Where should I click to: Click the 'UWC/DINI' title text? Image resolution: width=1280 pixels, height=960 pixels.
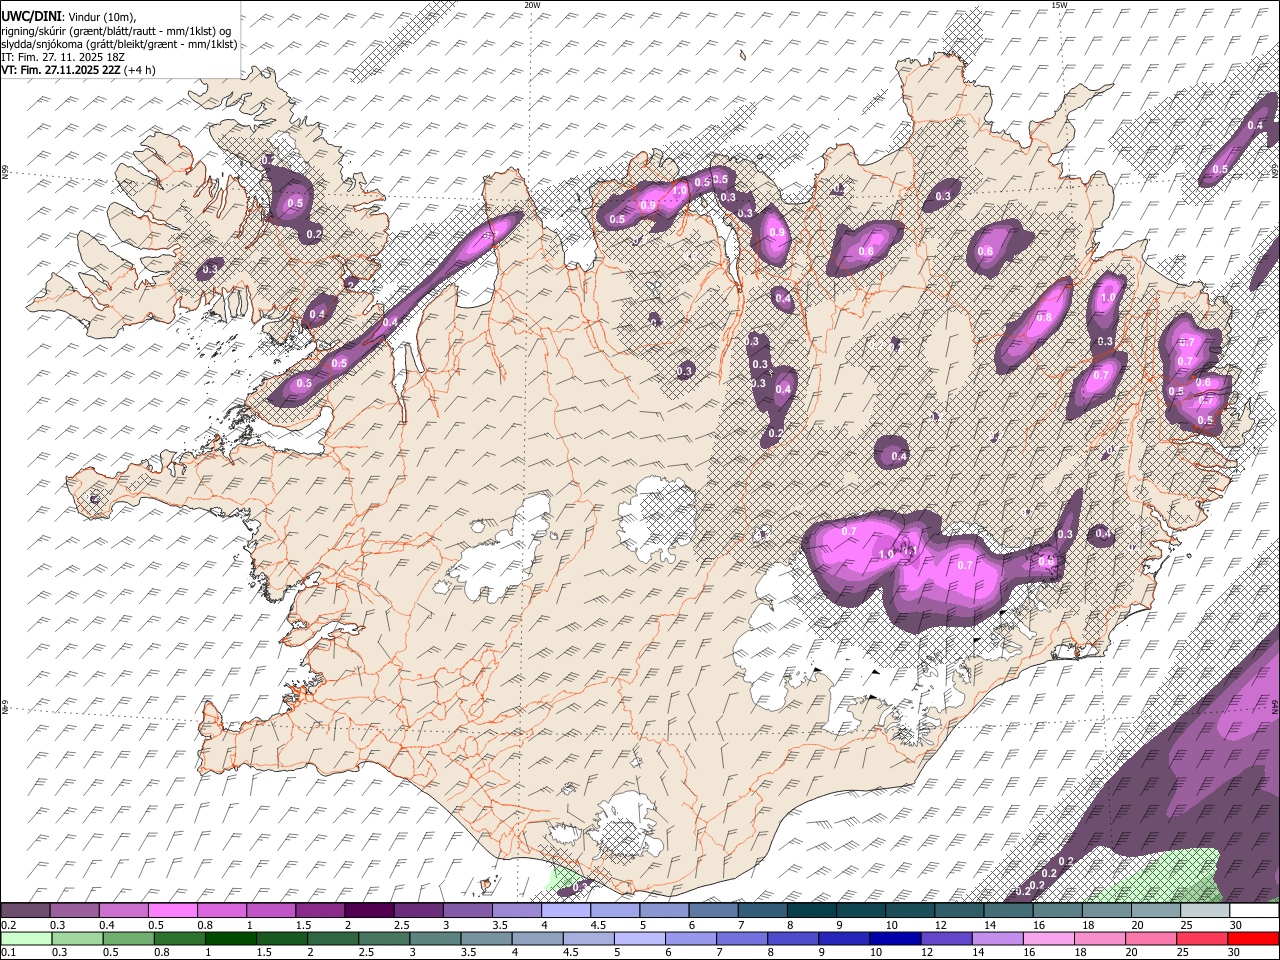click(x=30, y=15)
